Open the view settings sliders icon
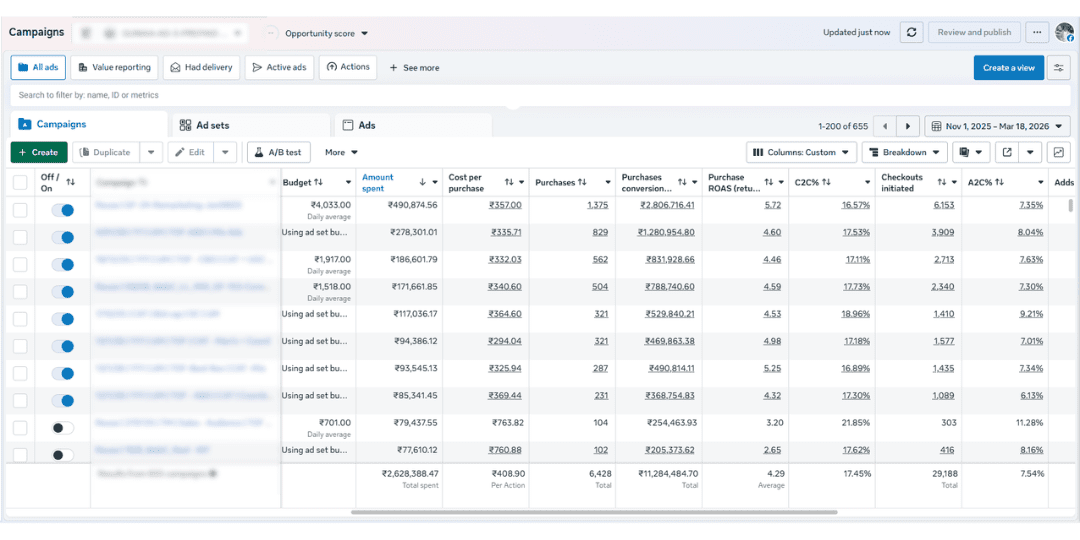Image resolution: width=1080 pixels, height=540 pixels. [1058, 68]
